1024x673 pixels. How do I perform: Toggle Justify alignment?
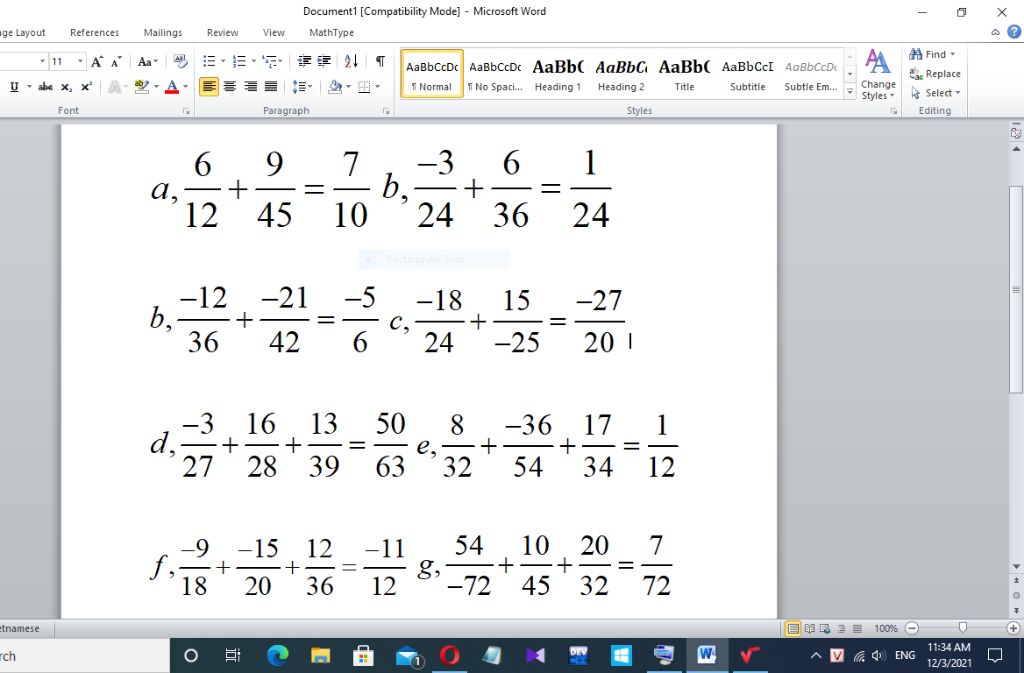271,86
